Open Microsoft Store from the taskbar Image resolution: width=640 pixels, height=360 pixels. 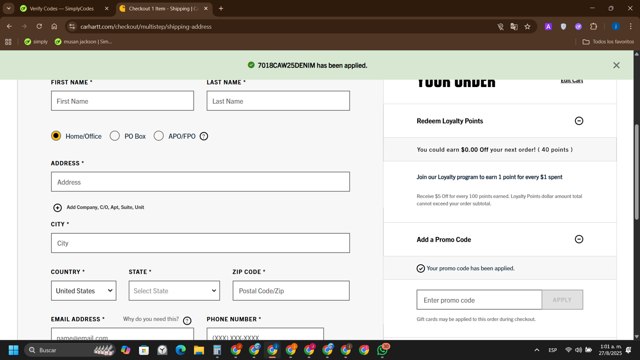point(144,350)
